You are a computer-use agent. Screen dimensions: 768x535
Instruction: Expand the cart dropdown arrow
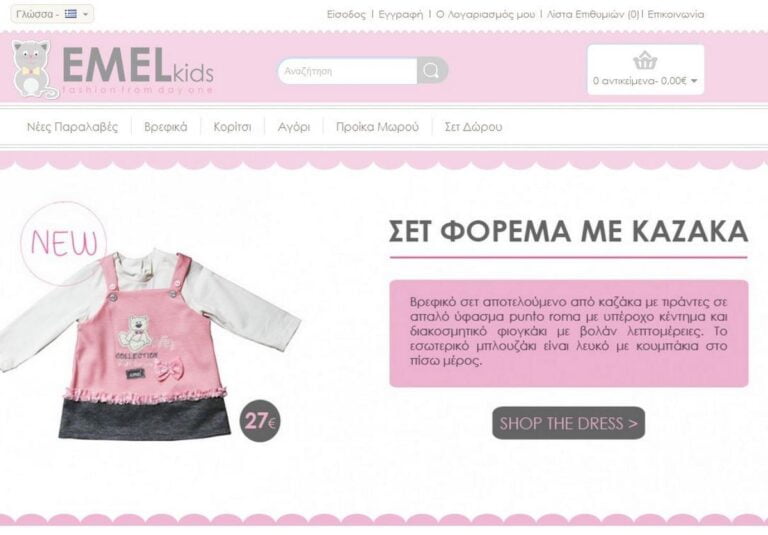pyautogui.click(x=694, y=81)
